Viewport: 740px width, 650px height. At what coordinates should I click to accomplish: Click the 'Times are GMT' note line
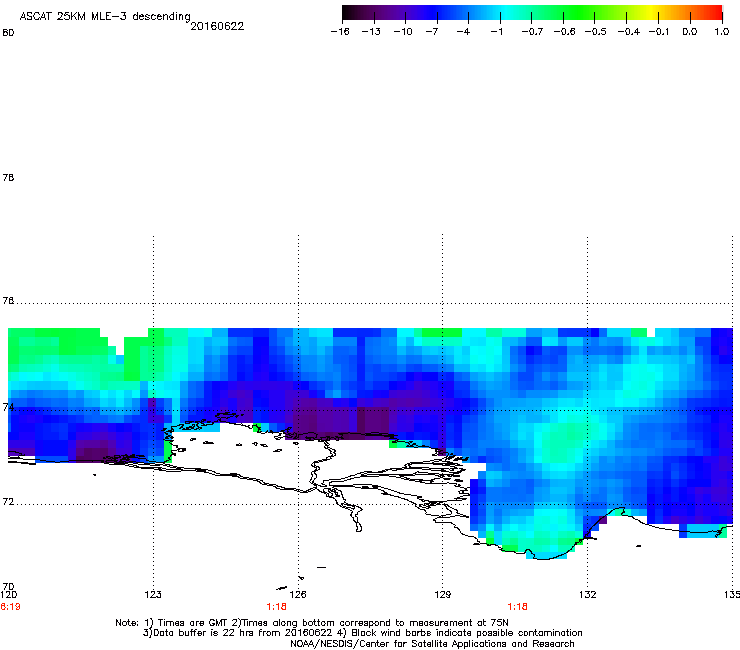coord(312,623)
